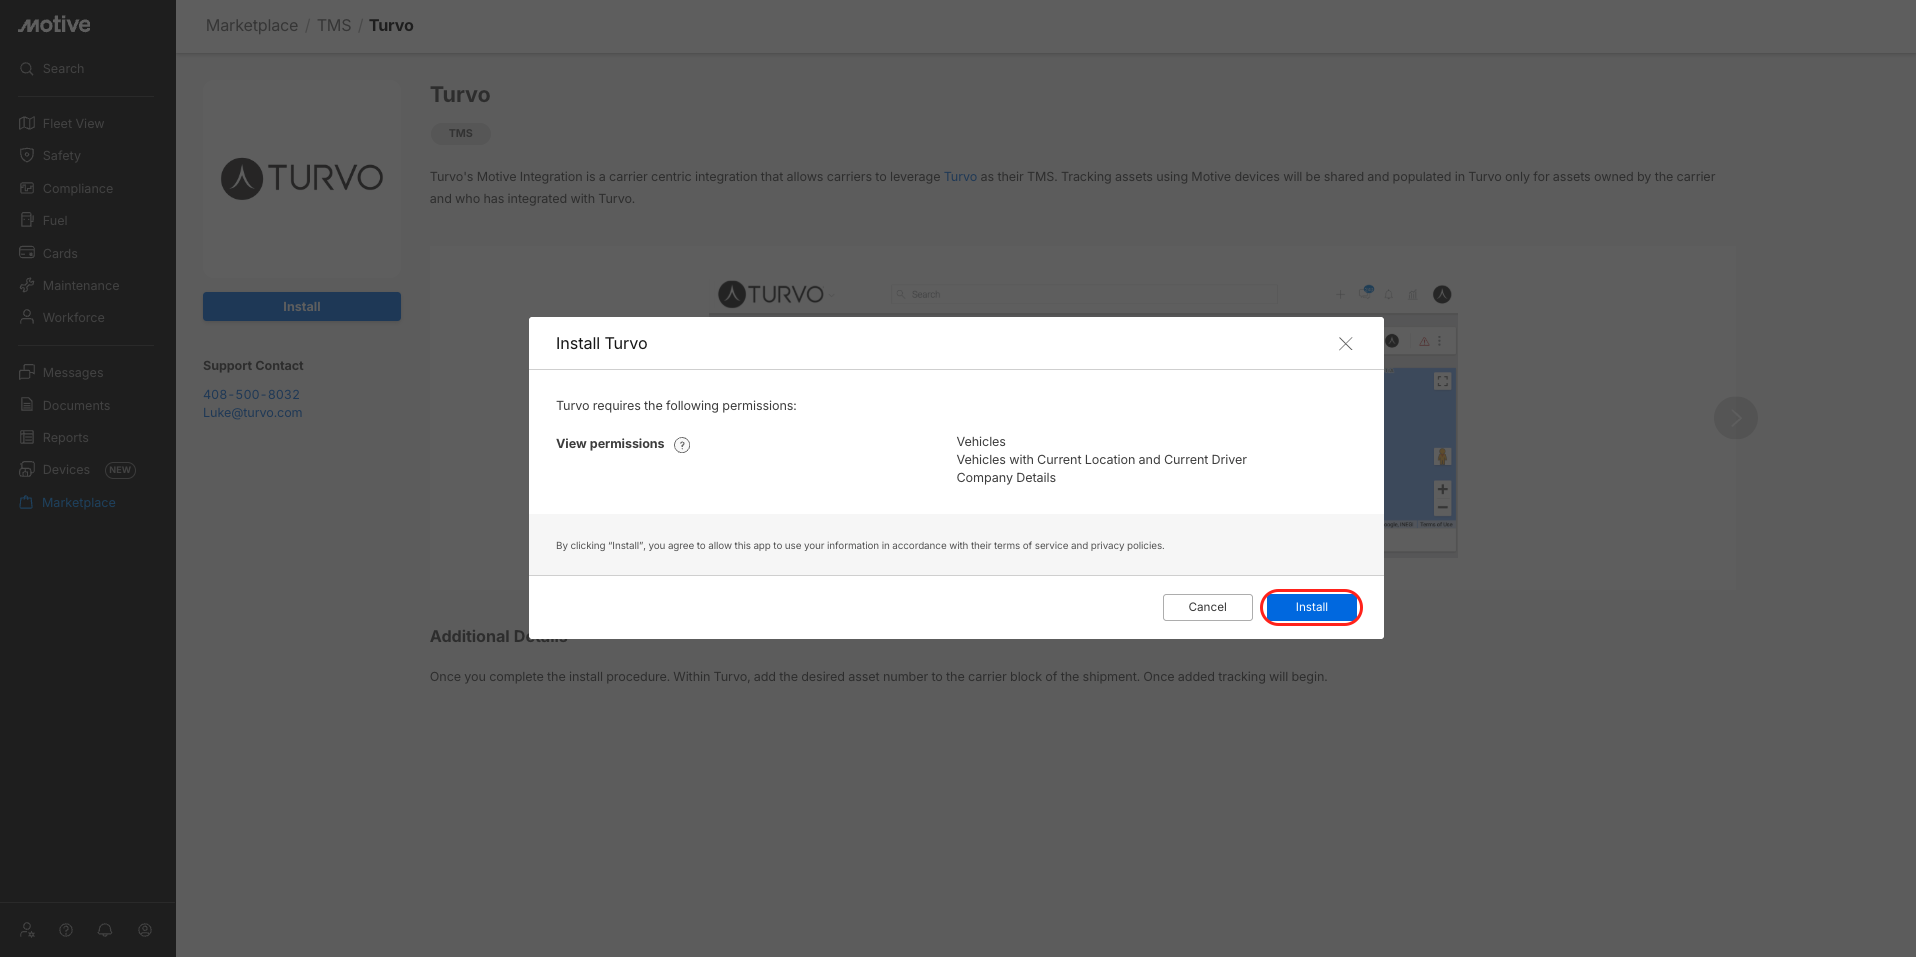This screenshot has height=957, width=1916.
Task: Click the View permissions help icon
Action: pyautogui.click(x=682, y=445)
